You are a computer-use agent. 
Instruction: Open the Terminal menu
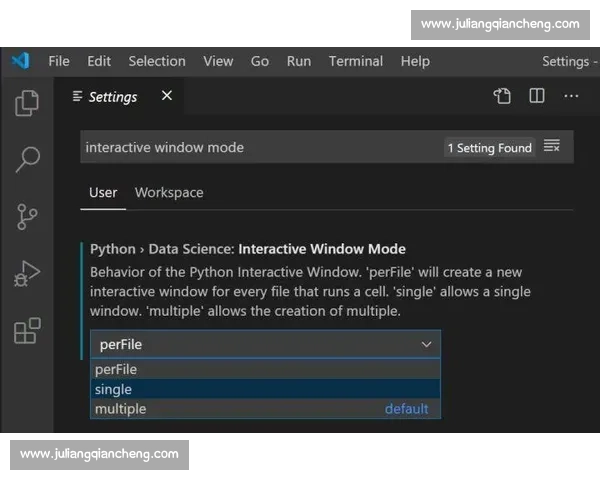click(x=356, y=61)
